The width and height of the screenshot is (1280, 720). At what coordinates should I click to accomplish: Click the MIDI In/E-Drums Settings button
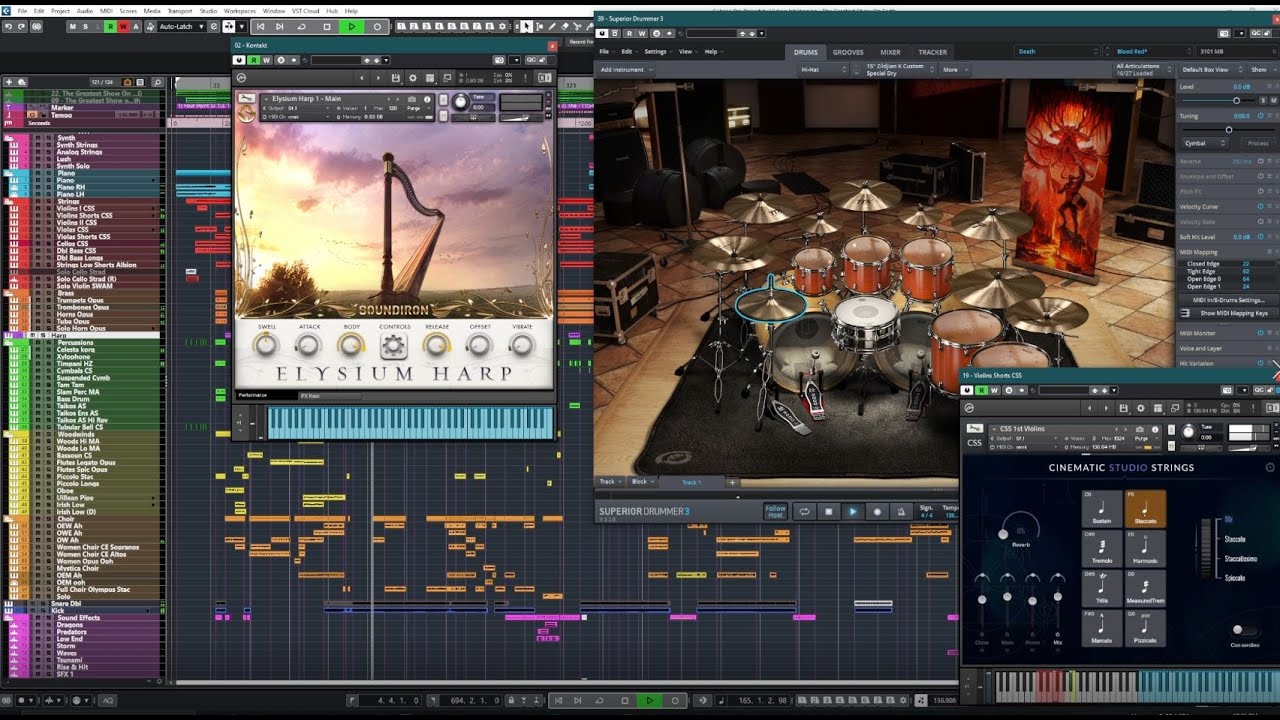click(x=1229, y=299)
